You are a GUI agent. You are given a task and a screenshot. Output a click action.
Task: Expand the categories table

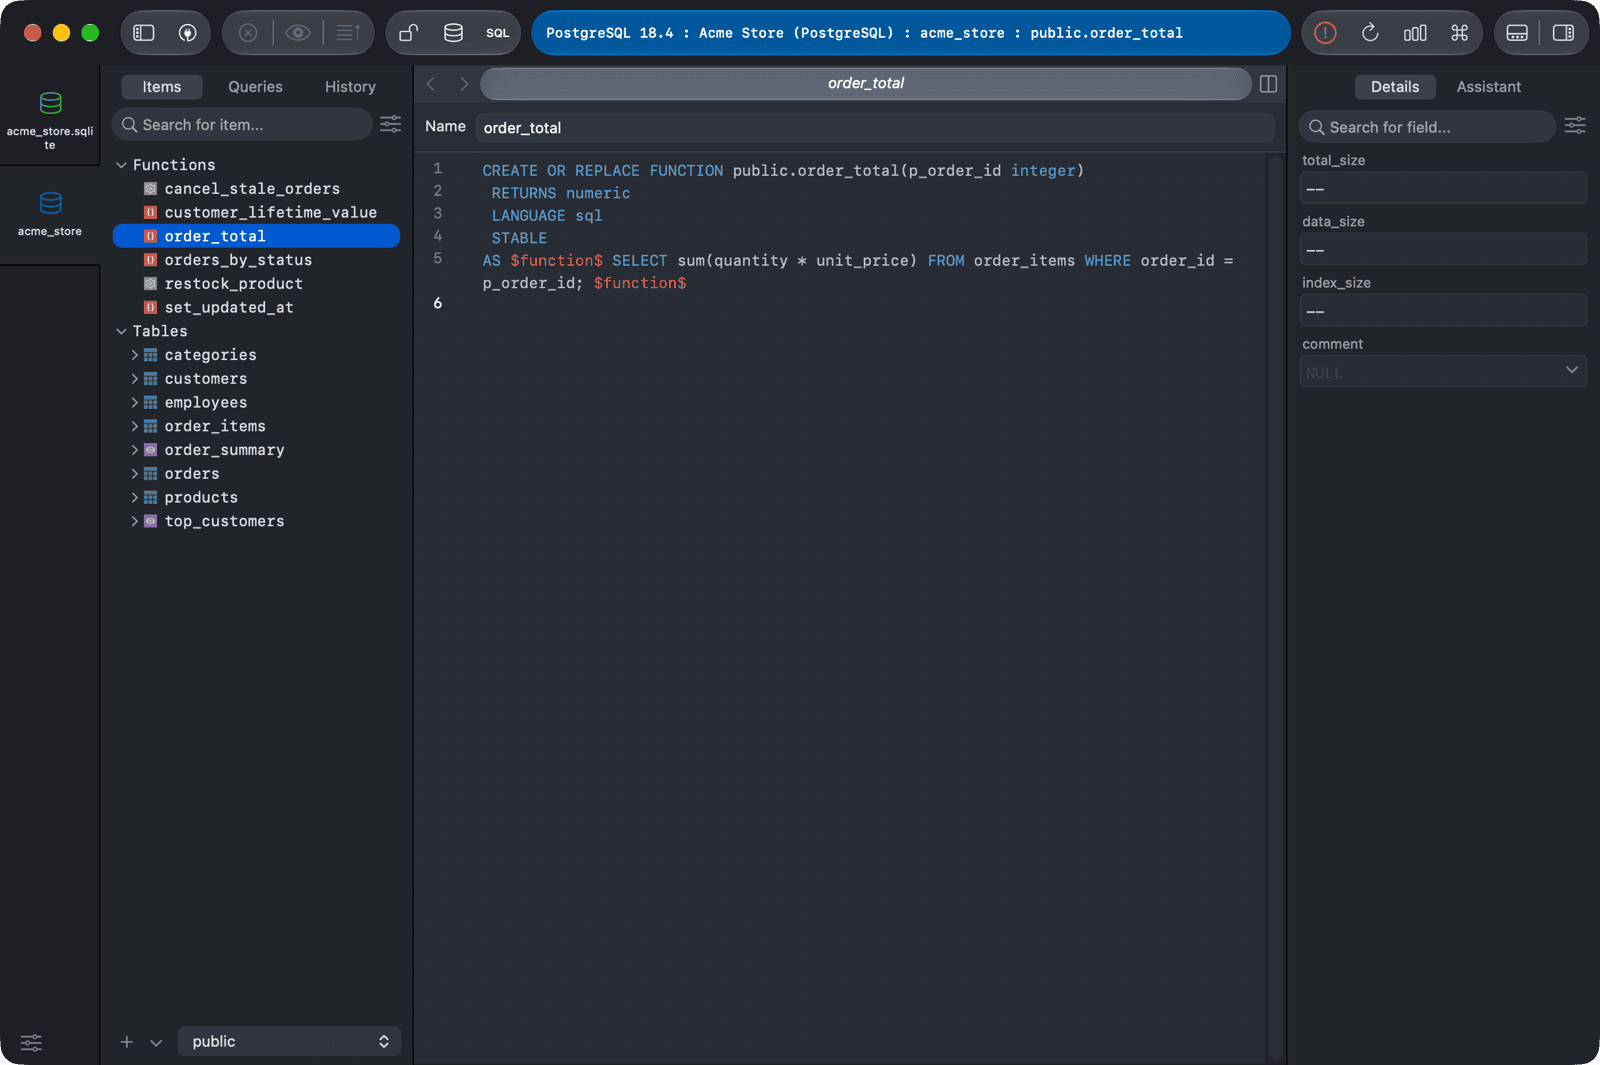coord(135,355)
